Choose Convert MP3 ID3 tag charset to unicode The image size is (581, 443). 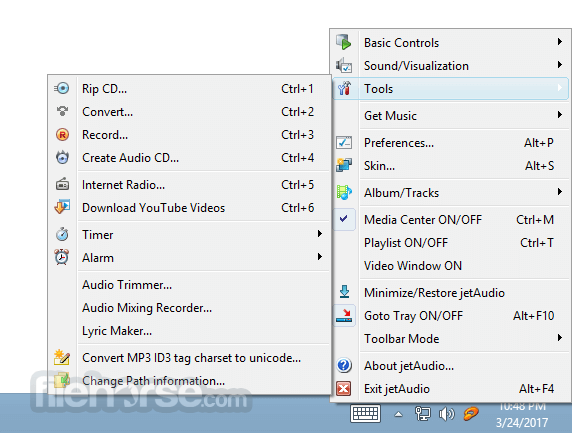coord(189,358)
